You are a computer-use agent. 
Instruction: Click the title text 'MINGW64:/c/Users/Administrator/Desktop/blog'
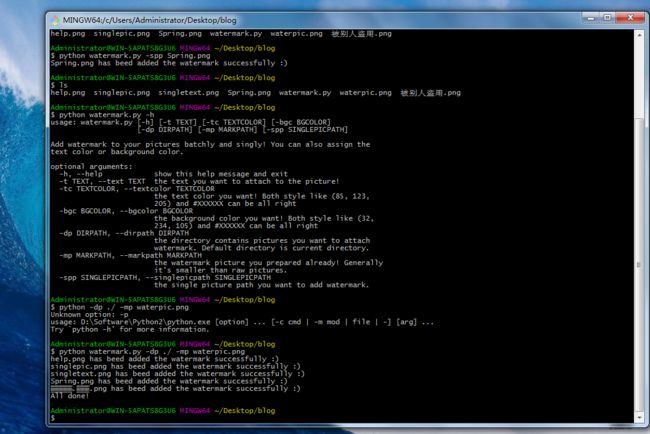click(149, 20)
